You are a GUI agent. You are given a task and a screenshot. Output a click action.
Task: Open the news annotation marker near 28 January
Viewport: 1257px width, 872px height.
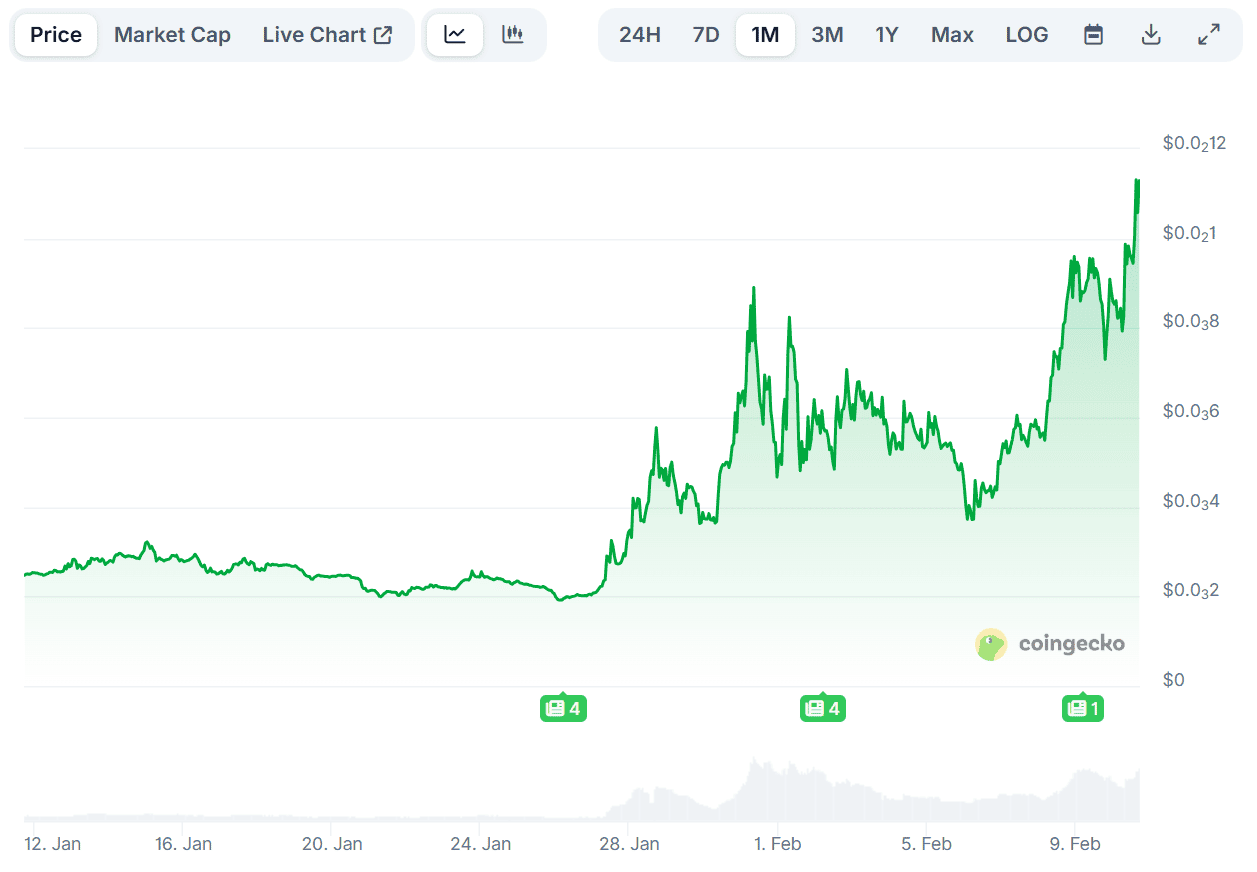563,708
